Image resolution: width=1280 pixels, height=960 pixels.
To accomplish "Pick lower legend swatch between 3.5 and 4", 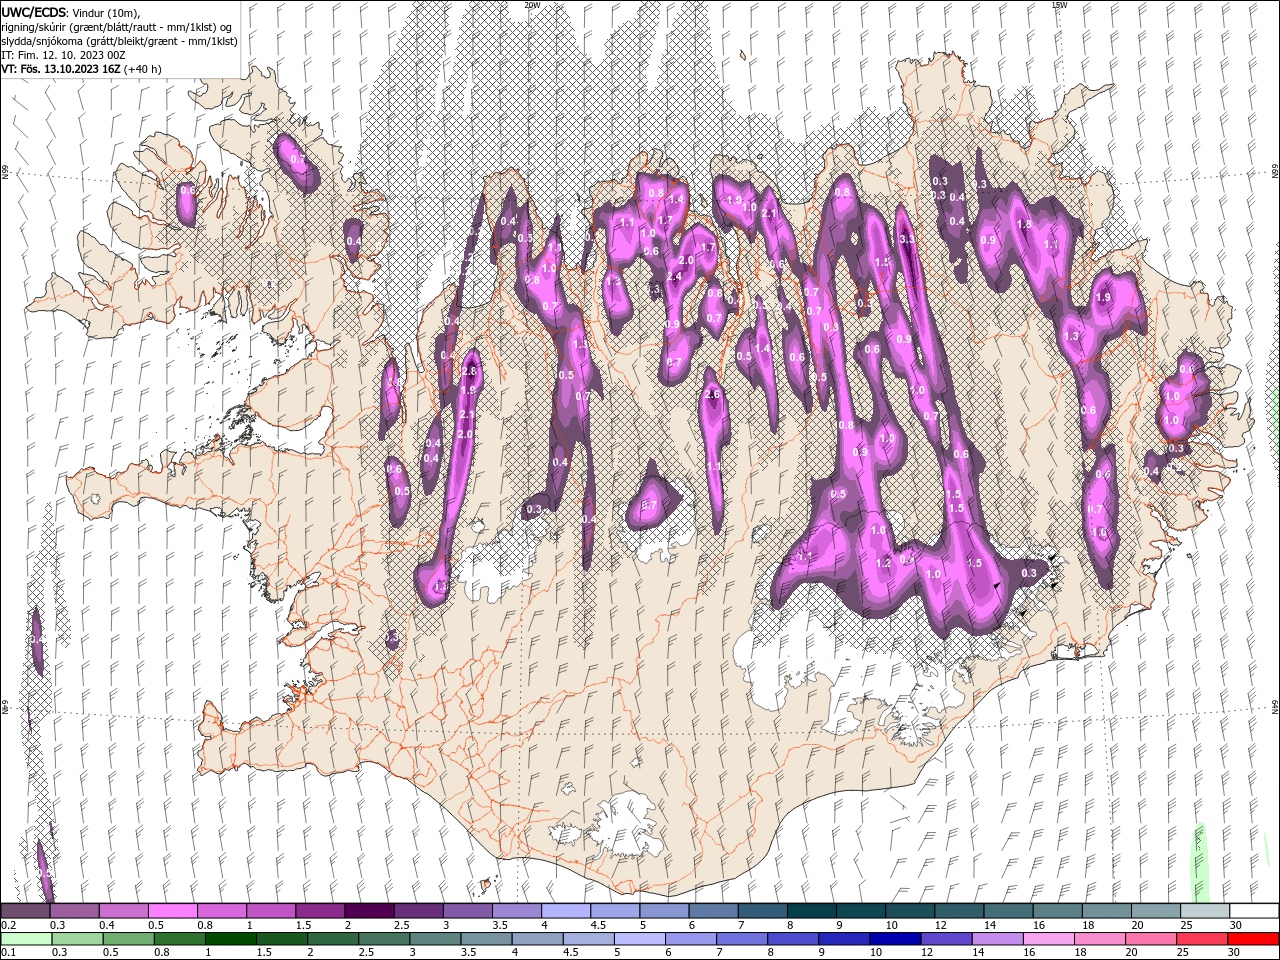I will click(485, 938).
